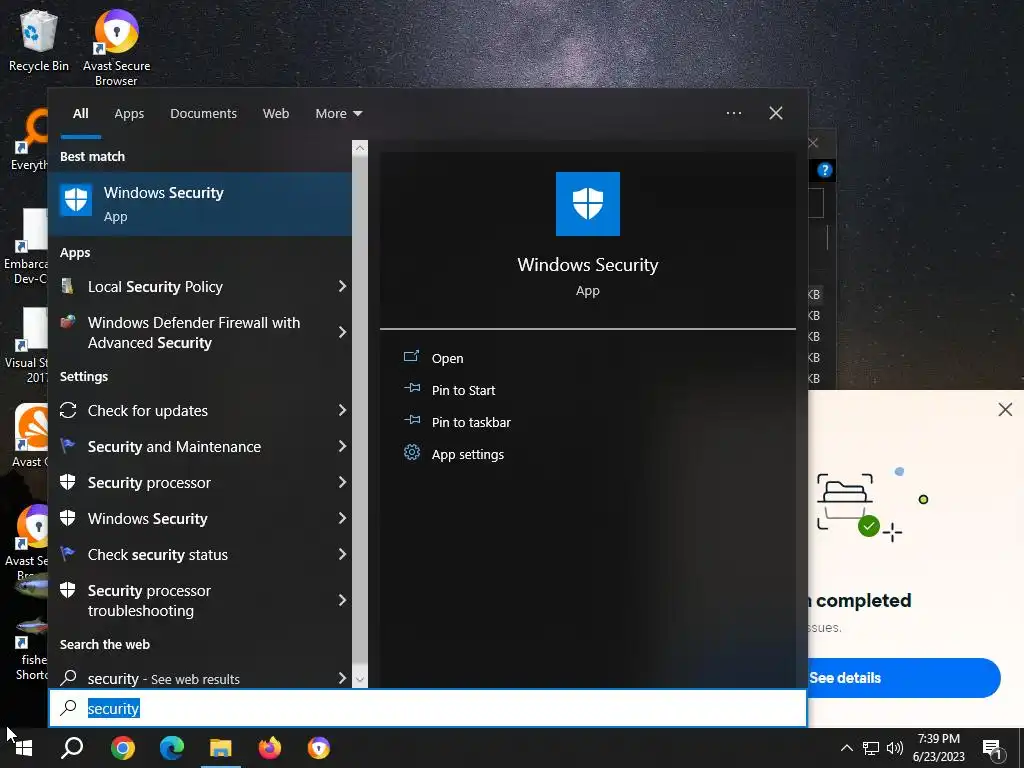Open the search options ellipsis menu
The height and width of the screenshot is (768, 1024).
tap(733, 113)
